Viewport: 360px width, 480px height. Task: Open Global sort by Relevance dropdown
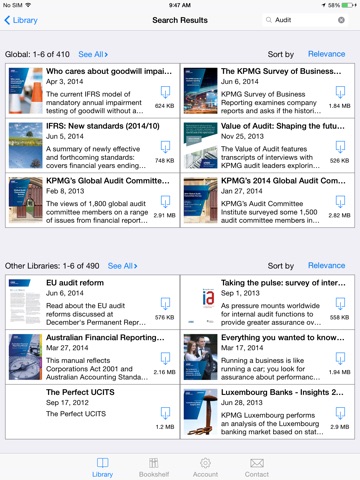click(326, 54)
